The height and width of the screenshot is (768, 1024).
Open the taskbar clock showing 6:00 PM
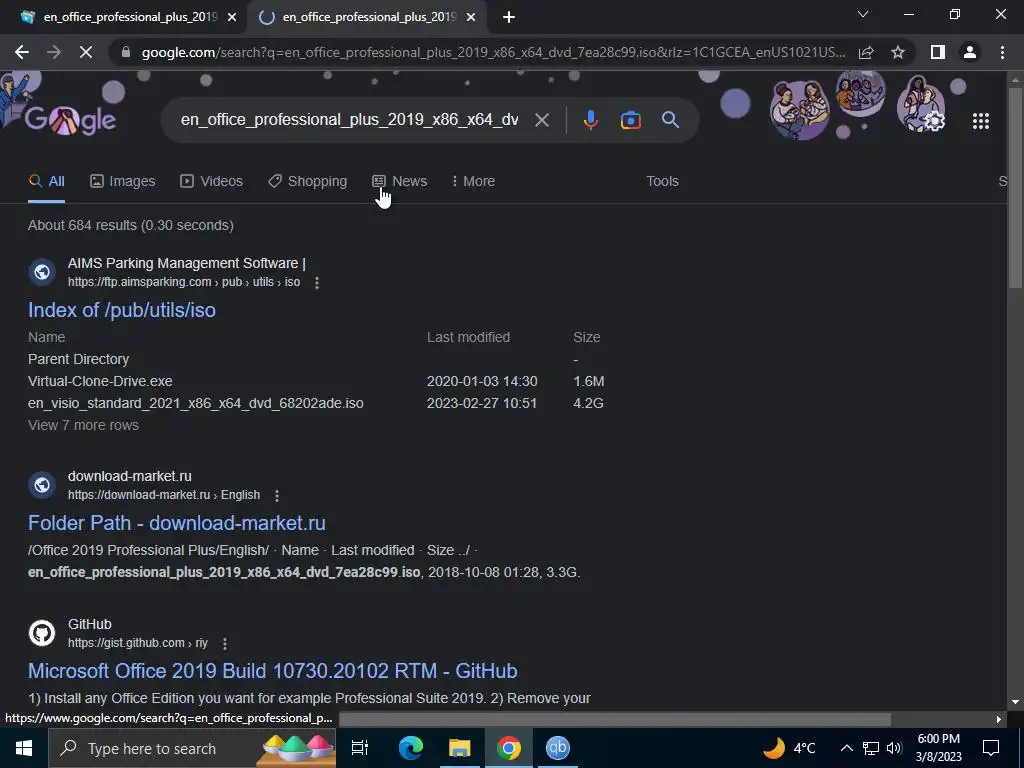pos(938,748)
